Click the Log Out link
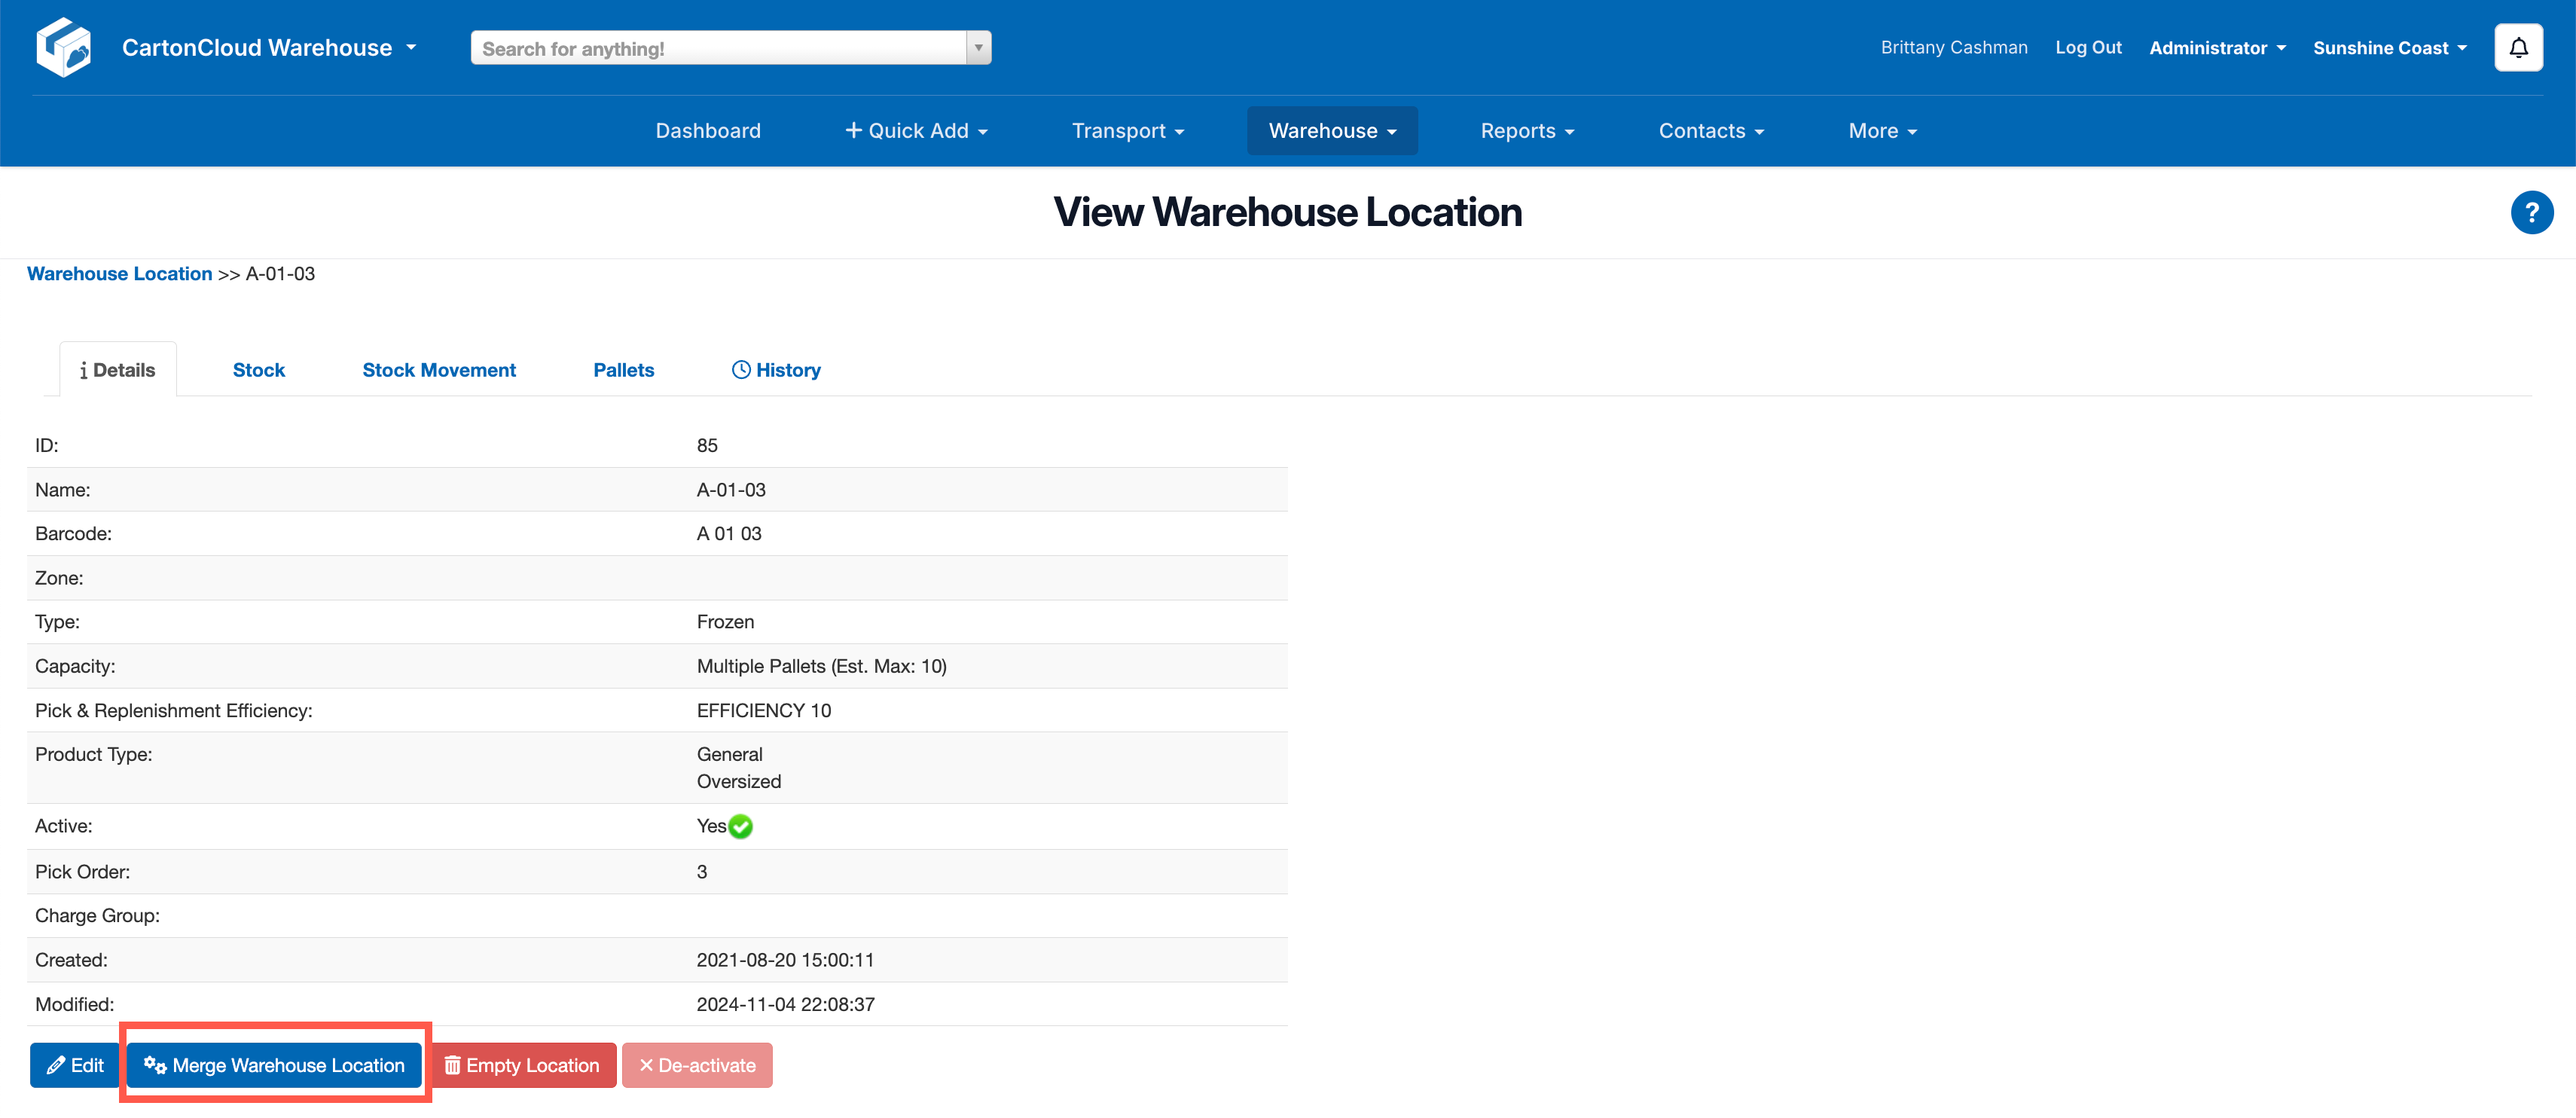This screenshot has width=2576, height=1118. pos(2087,47)
